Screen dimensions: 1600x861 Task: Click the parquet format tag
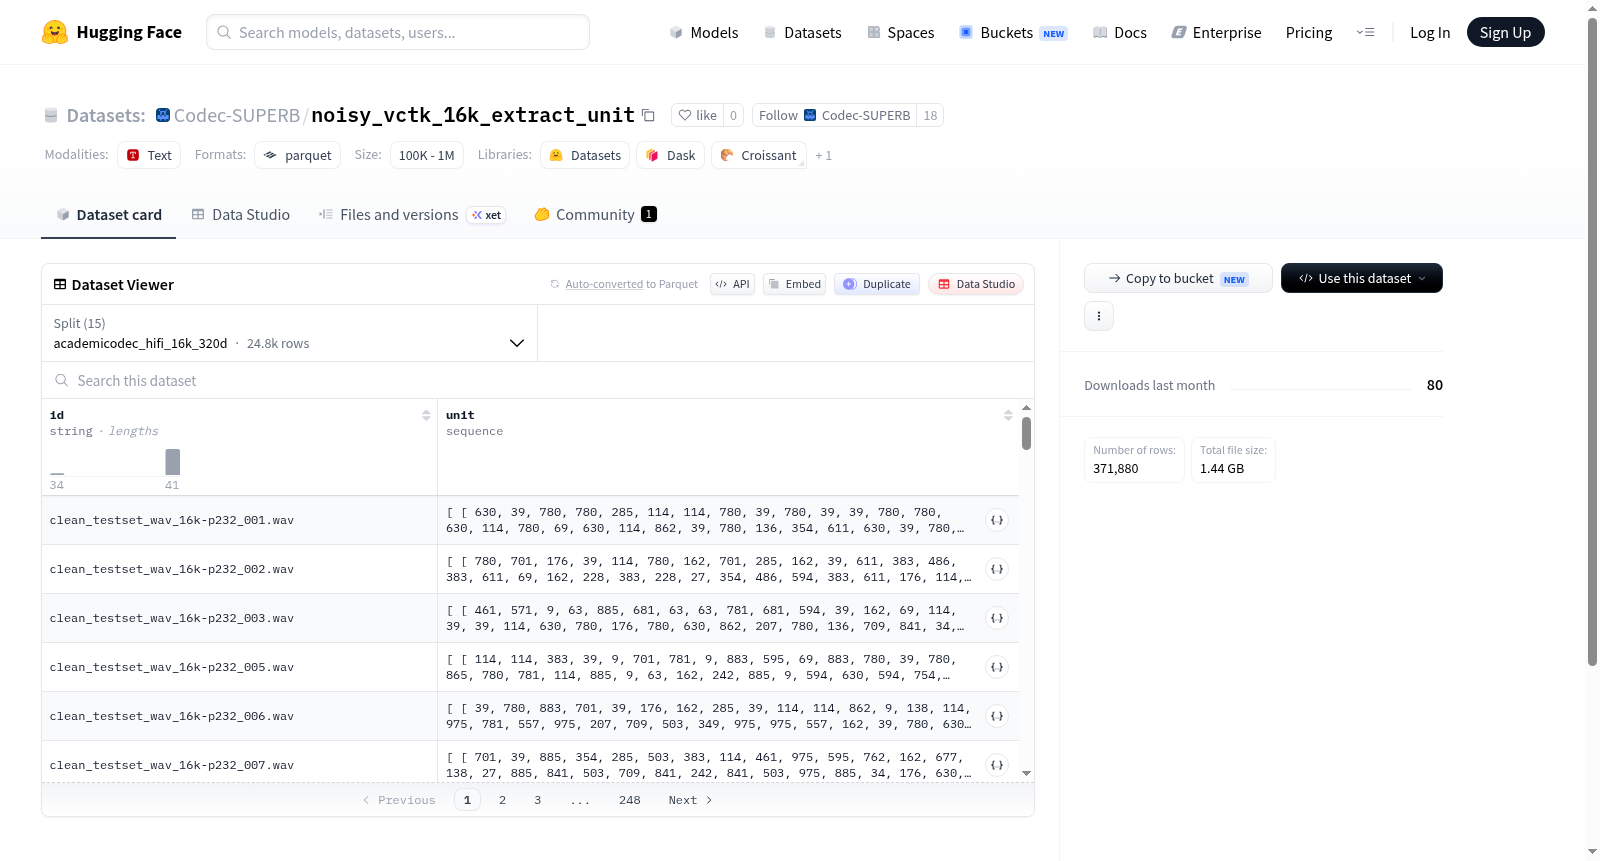coord(298,155)
